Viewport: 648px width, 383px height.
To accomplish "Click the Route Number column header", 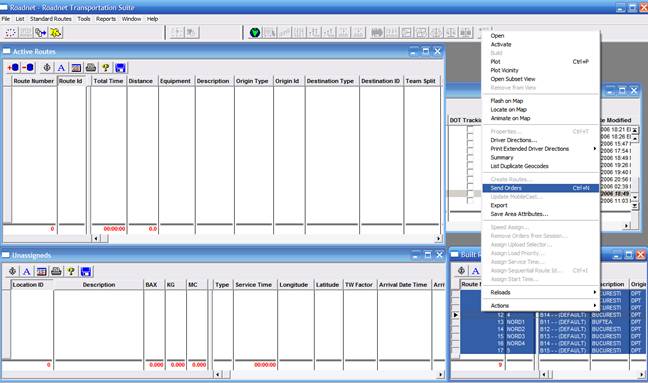I will pos(33,81).
